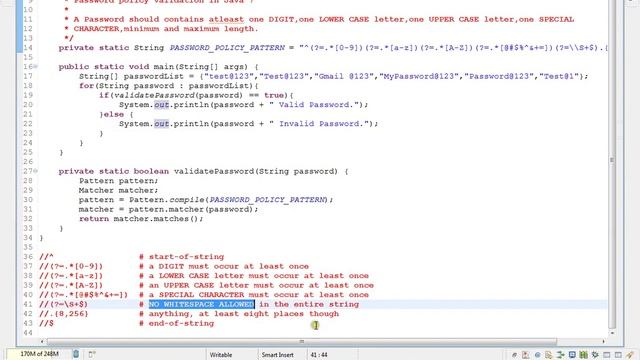Run garbage collector trash icon

76,354
